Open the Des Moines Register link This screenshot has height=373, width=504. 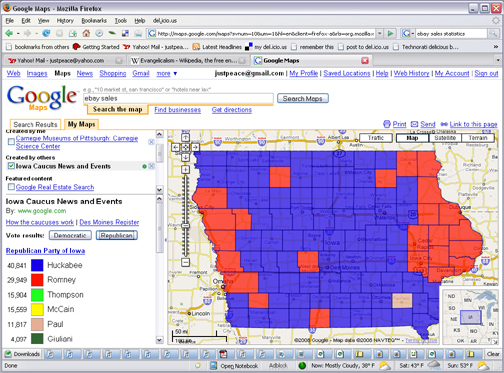point(109,222)
